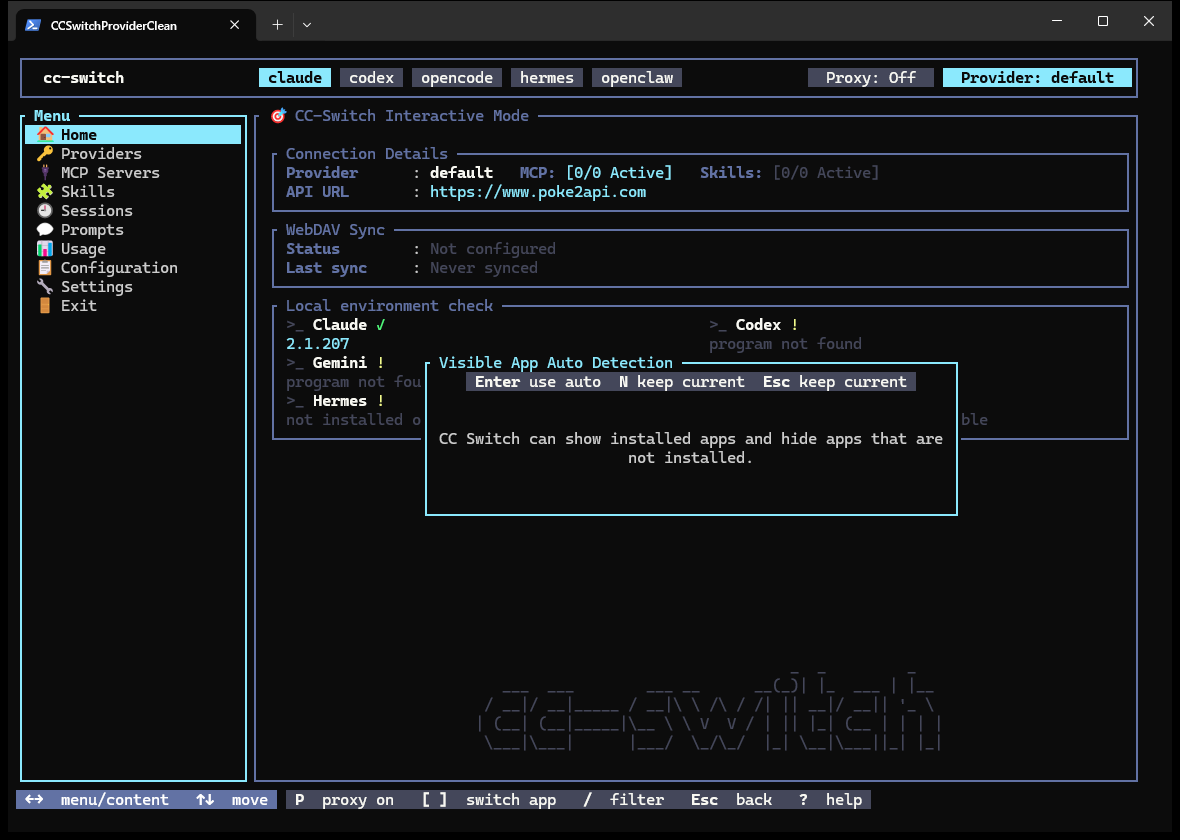This screenshot has height=840, width=1180.
Task: Click the '? help' footer hint
Action: click(x=831, y=799)
